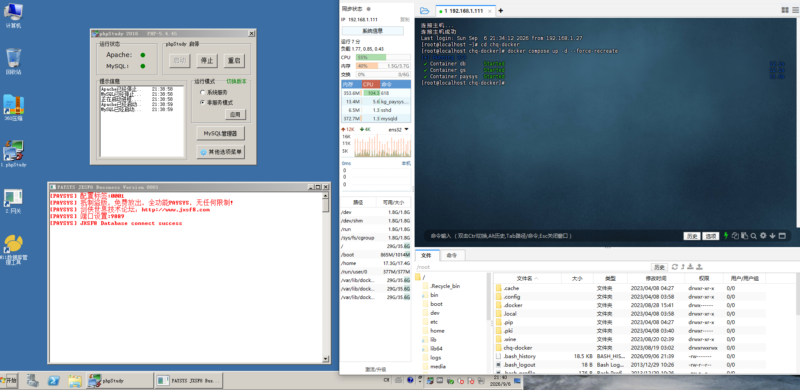Click the copy icon in the command bar
800x390 pixels.
point(735,236)
